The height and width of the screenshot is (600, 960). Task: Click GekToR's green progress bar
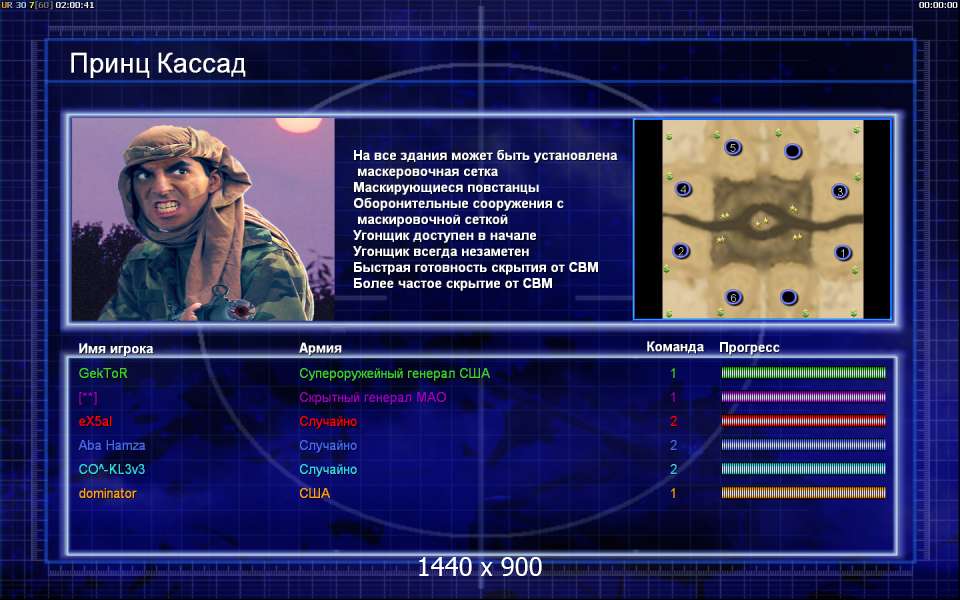[x=803, y=373]
